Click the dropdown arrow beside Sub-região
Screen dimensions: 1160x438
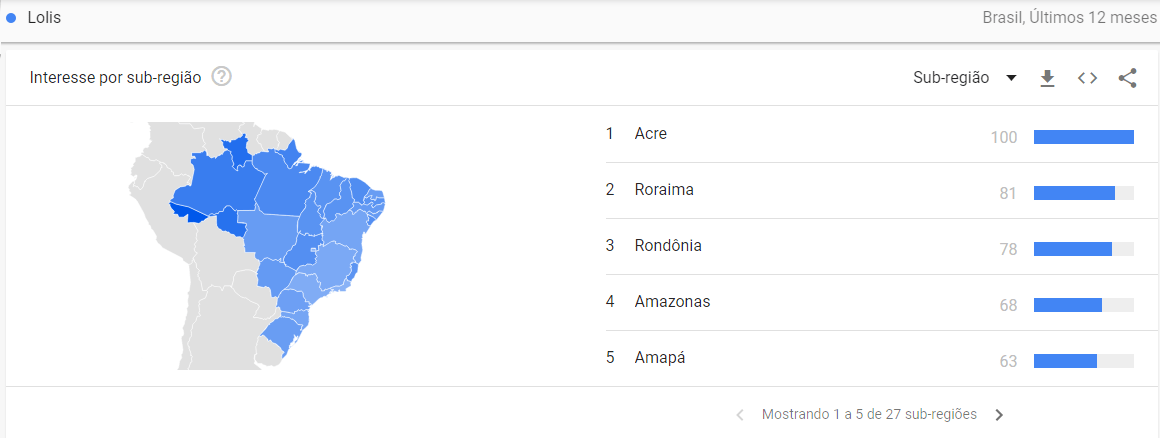[x=1011, y=78]
